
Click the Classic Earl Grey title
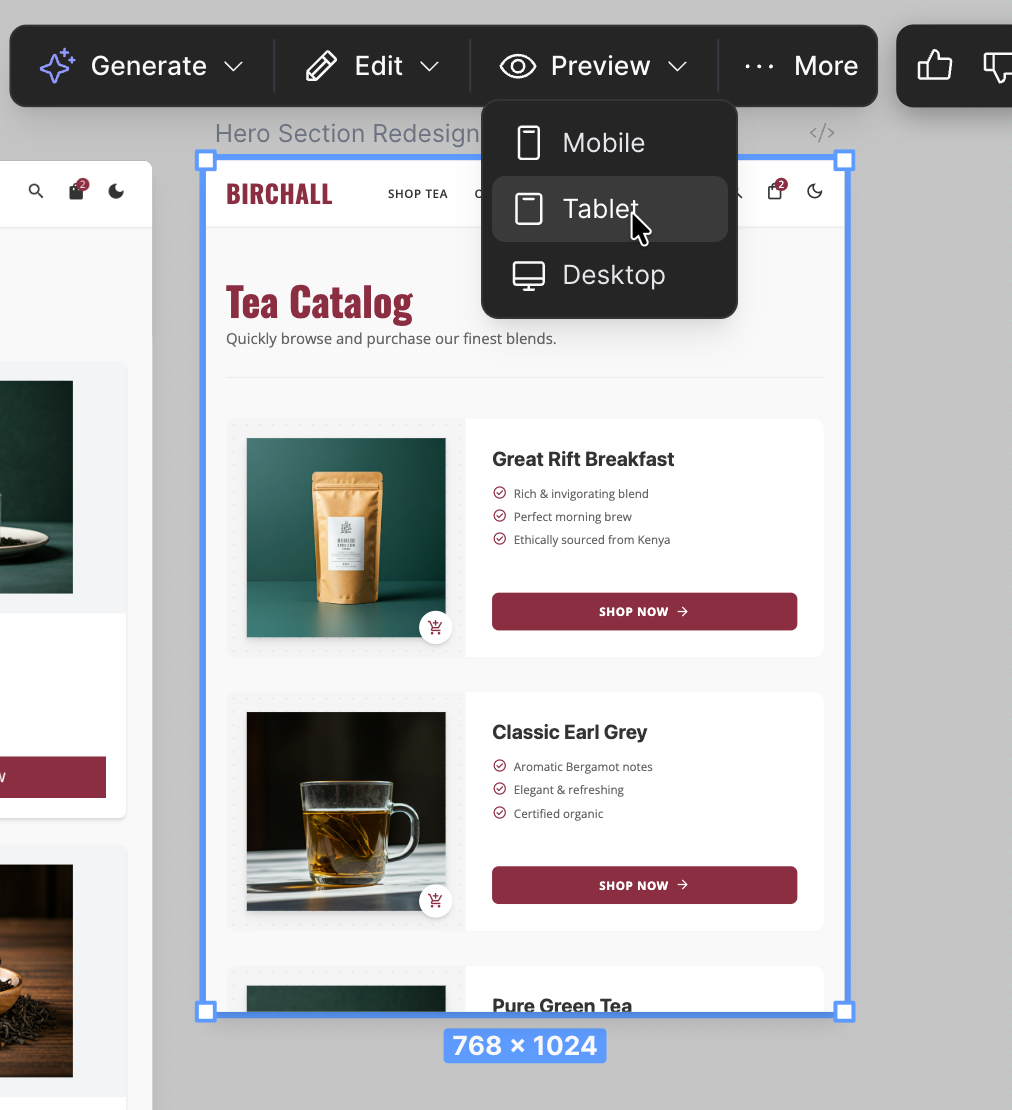pos(570,732)
